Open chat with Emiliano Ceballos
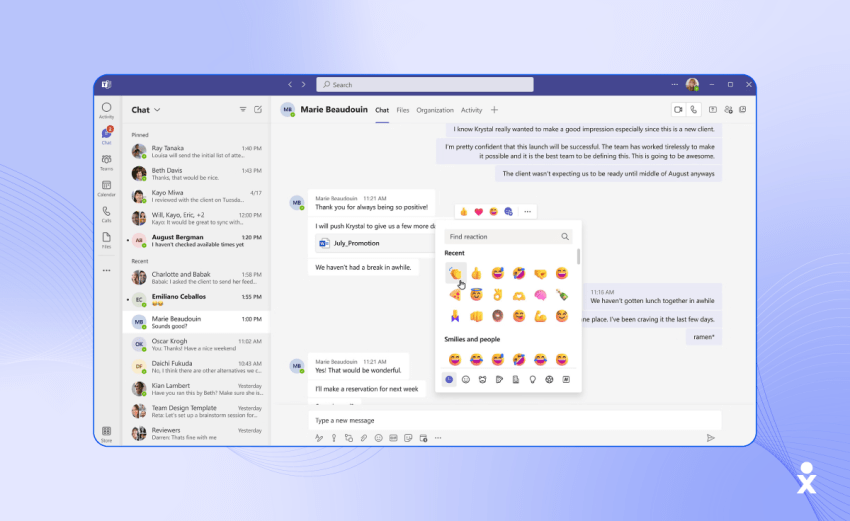 (196, 300)
